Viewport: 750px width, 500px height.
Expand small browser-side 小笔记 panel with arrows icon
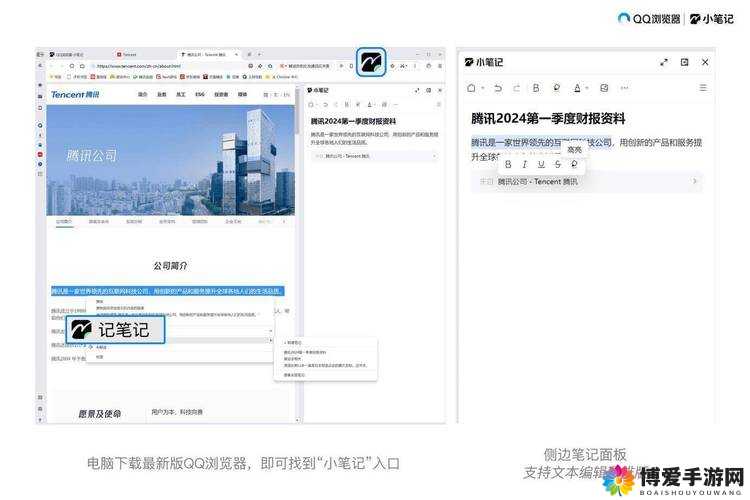(417, 90)
